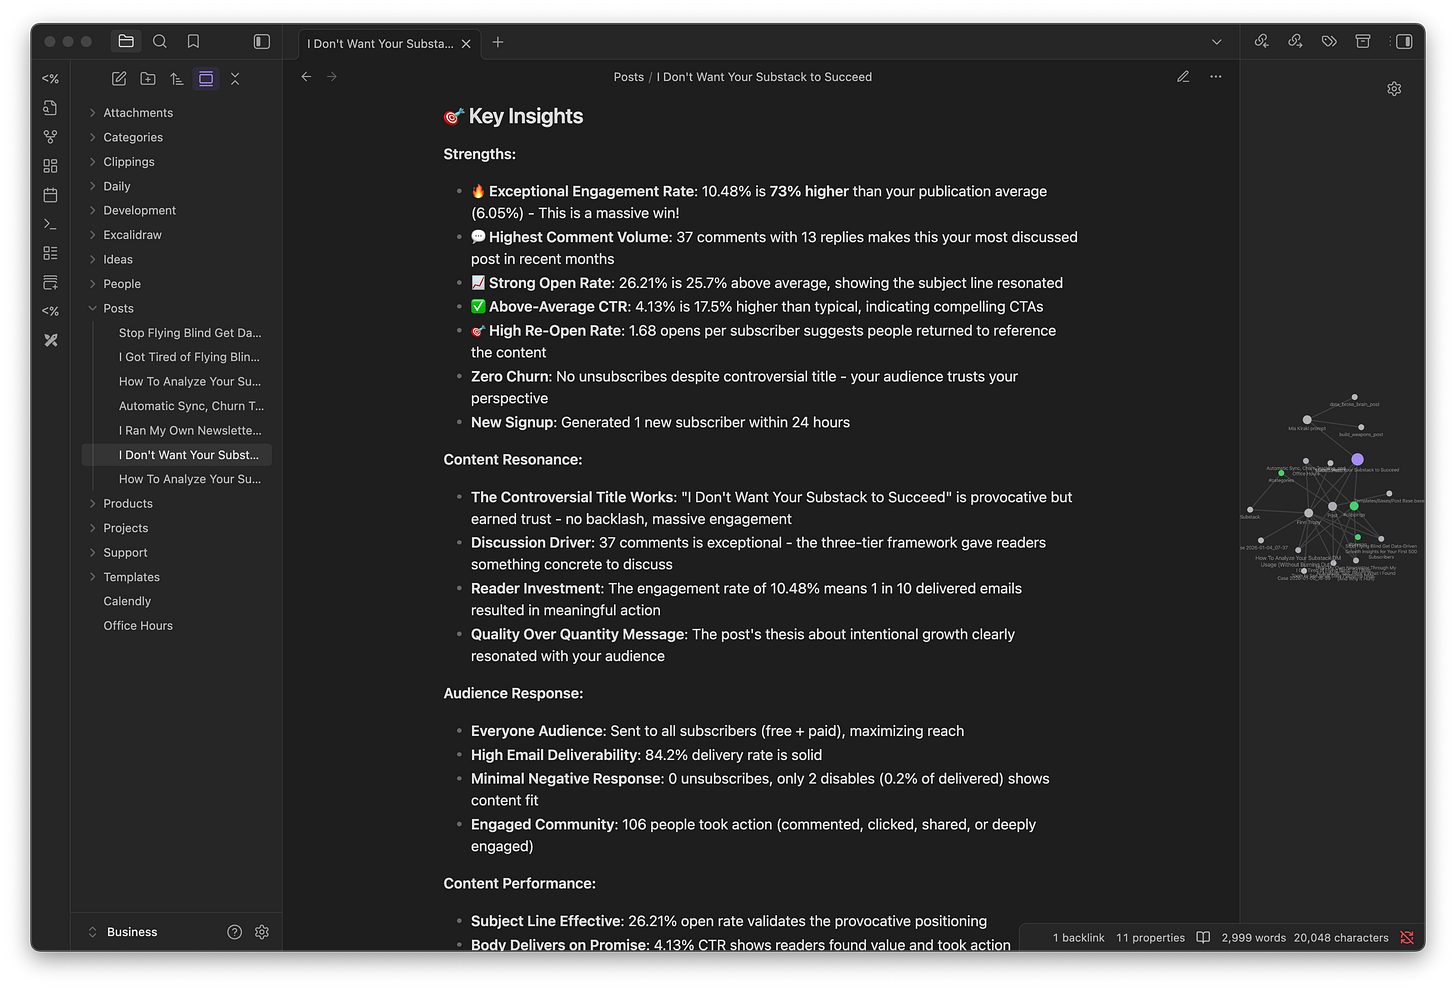Open the note's more options menu
The height and width of the screenshot is (989, 1456).
tap(1216, 77)
